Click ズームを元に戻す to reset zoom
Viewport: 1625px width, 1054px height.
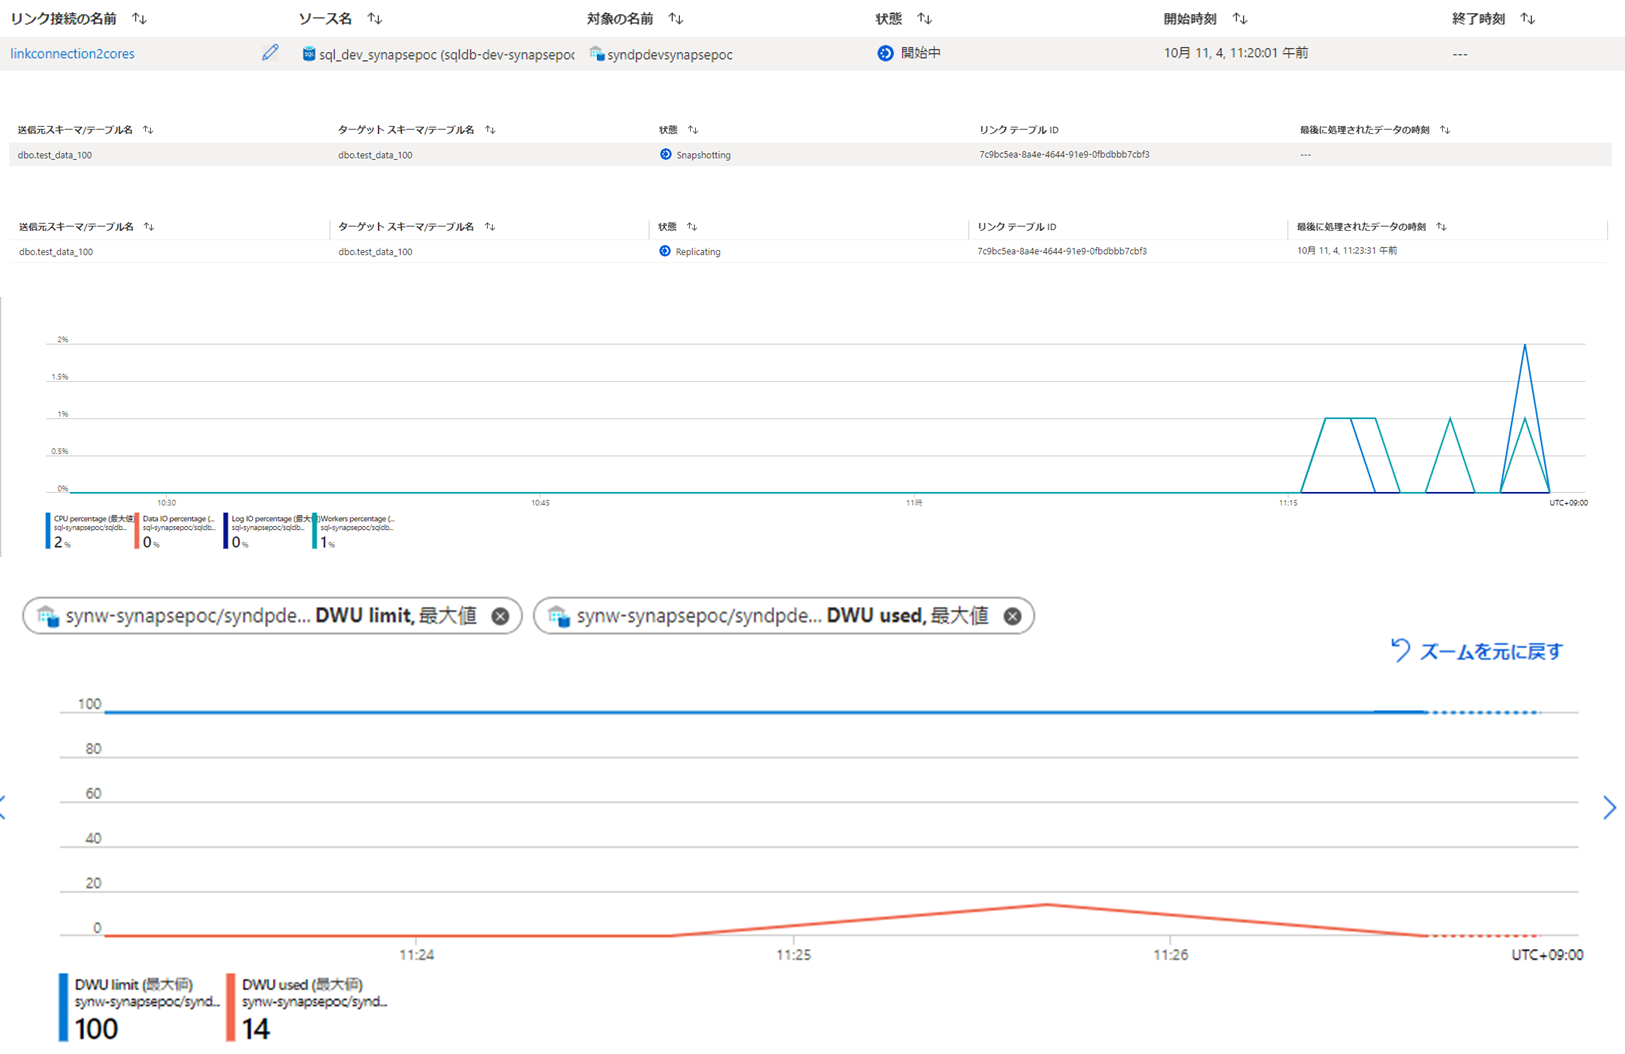click(1477, 651)
